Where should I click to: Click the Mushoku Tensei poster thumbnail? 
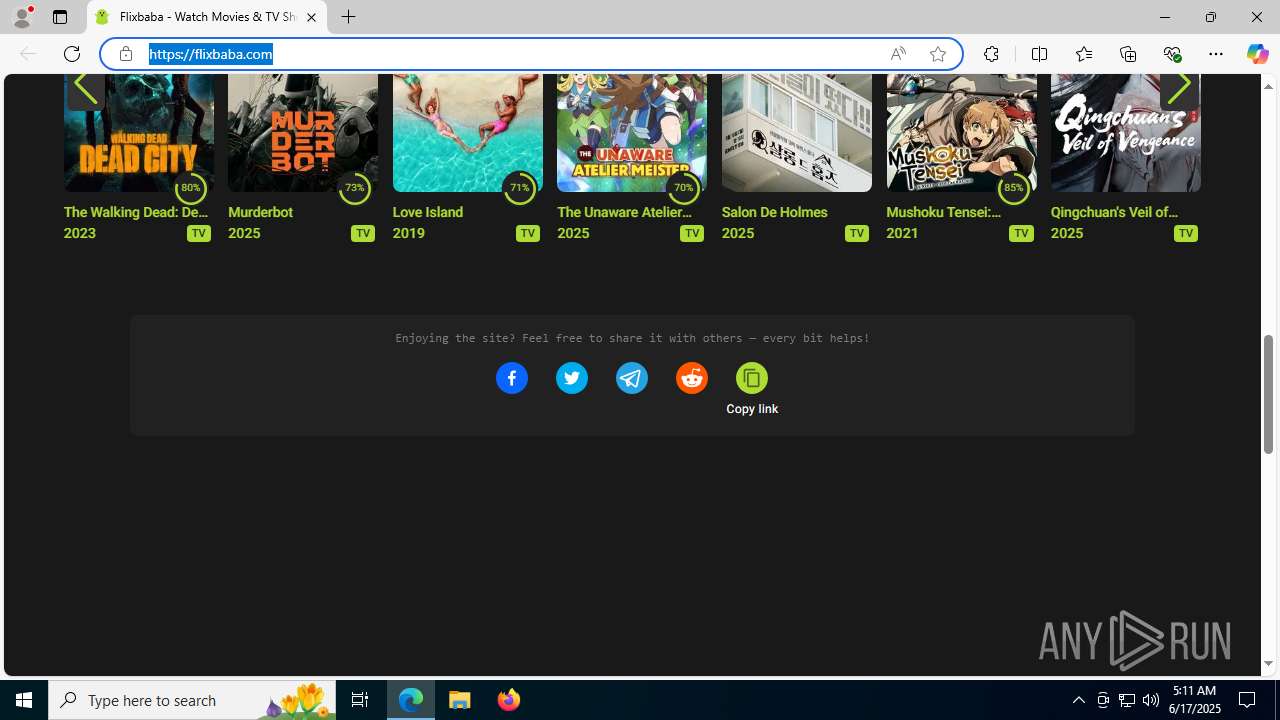(x=961, y=132)
